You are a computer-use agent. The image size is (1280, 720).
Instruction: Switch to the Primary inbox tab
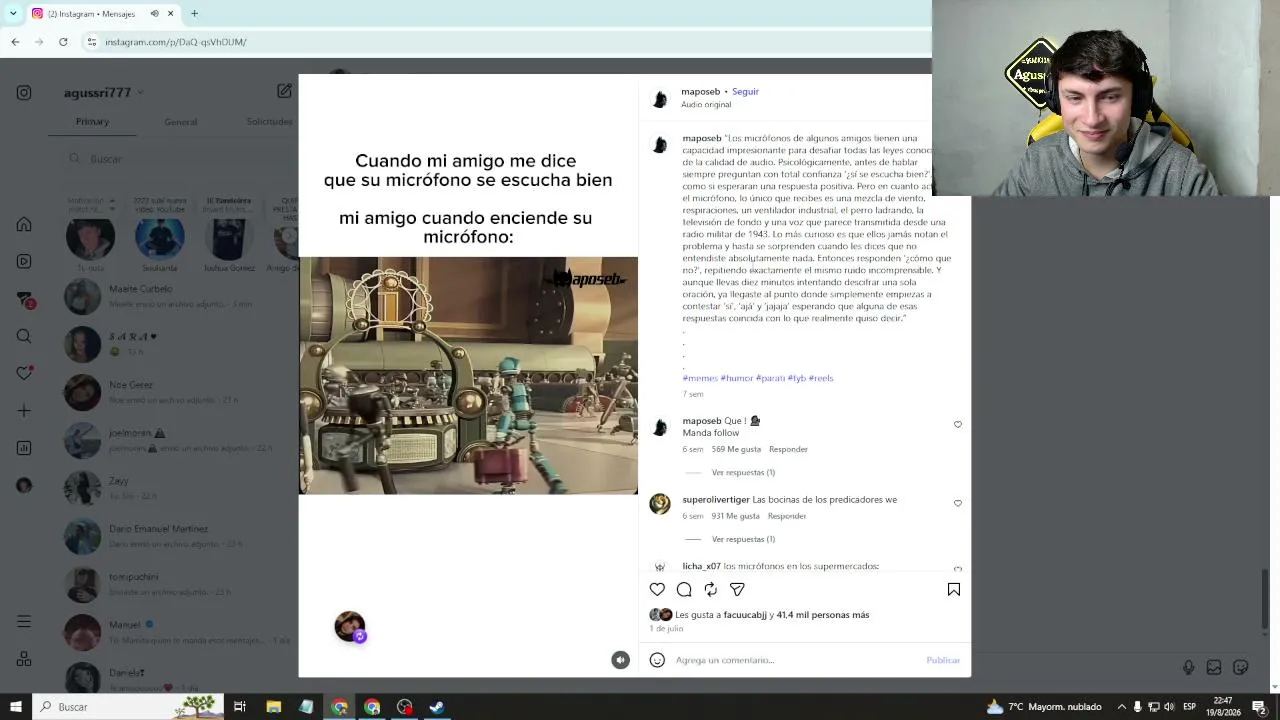tap(92, 122)
